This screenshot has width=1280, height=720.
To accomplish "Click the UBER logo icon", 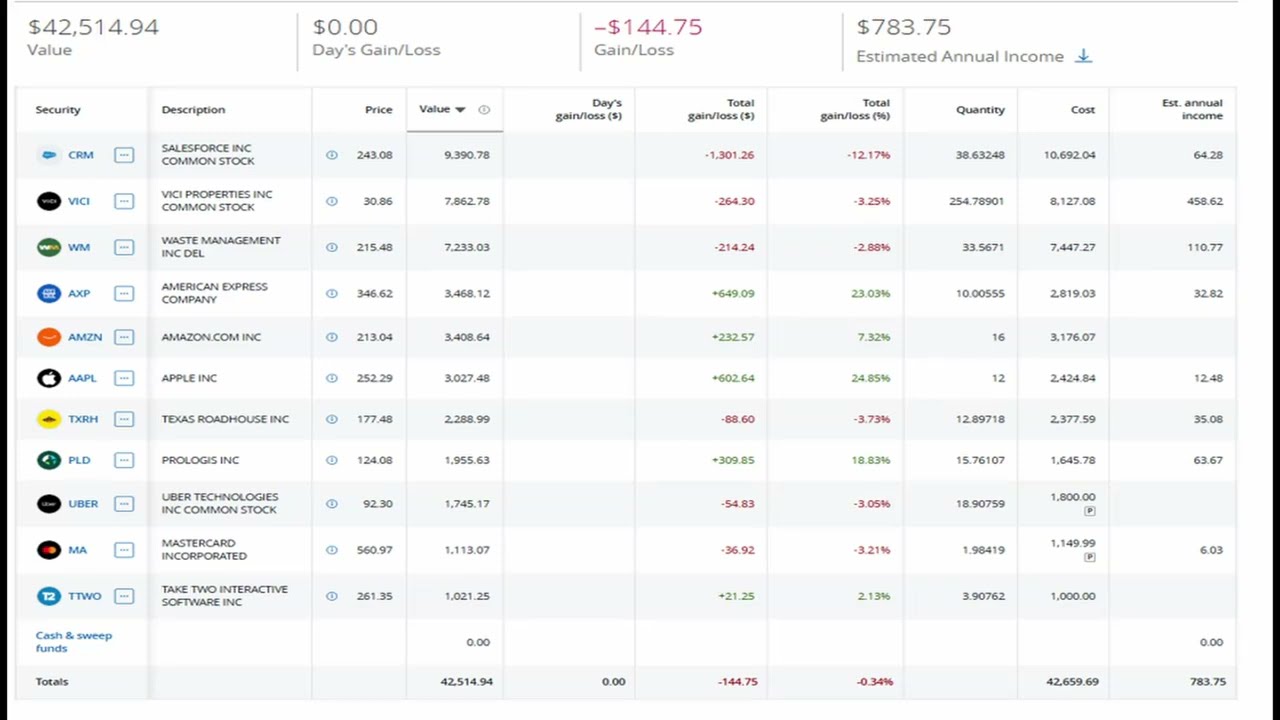I will (x=49, y=503).
